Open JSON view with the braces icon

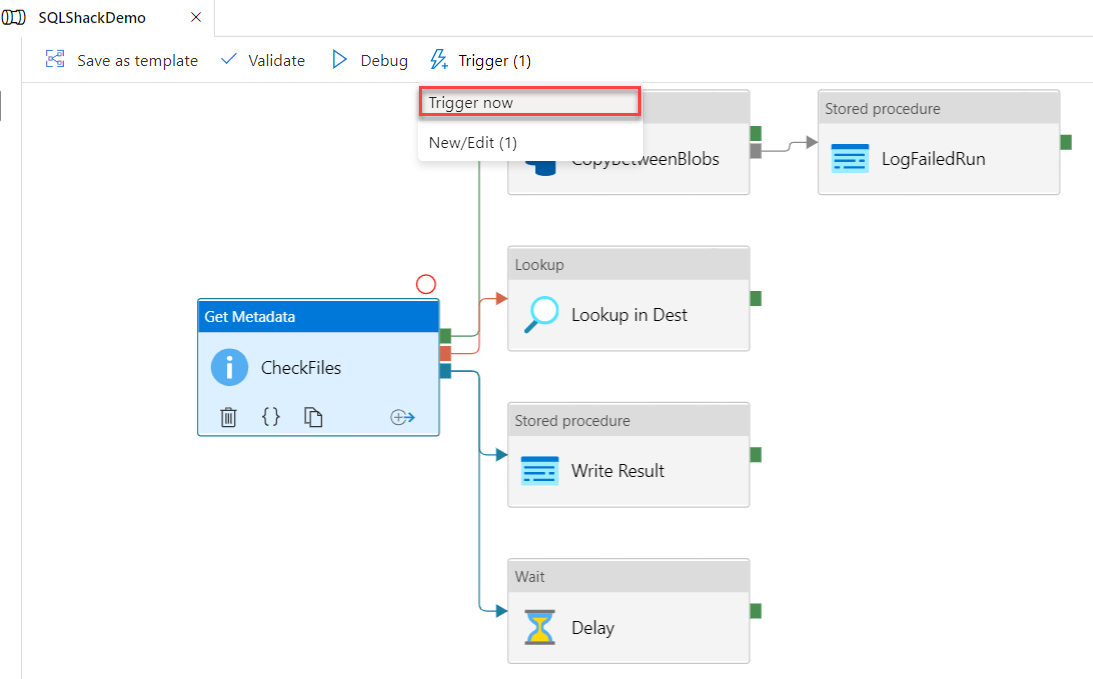[270, 417]
